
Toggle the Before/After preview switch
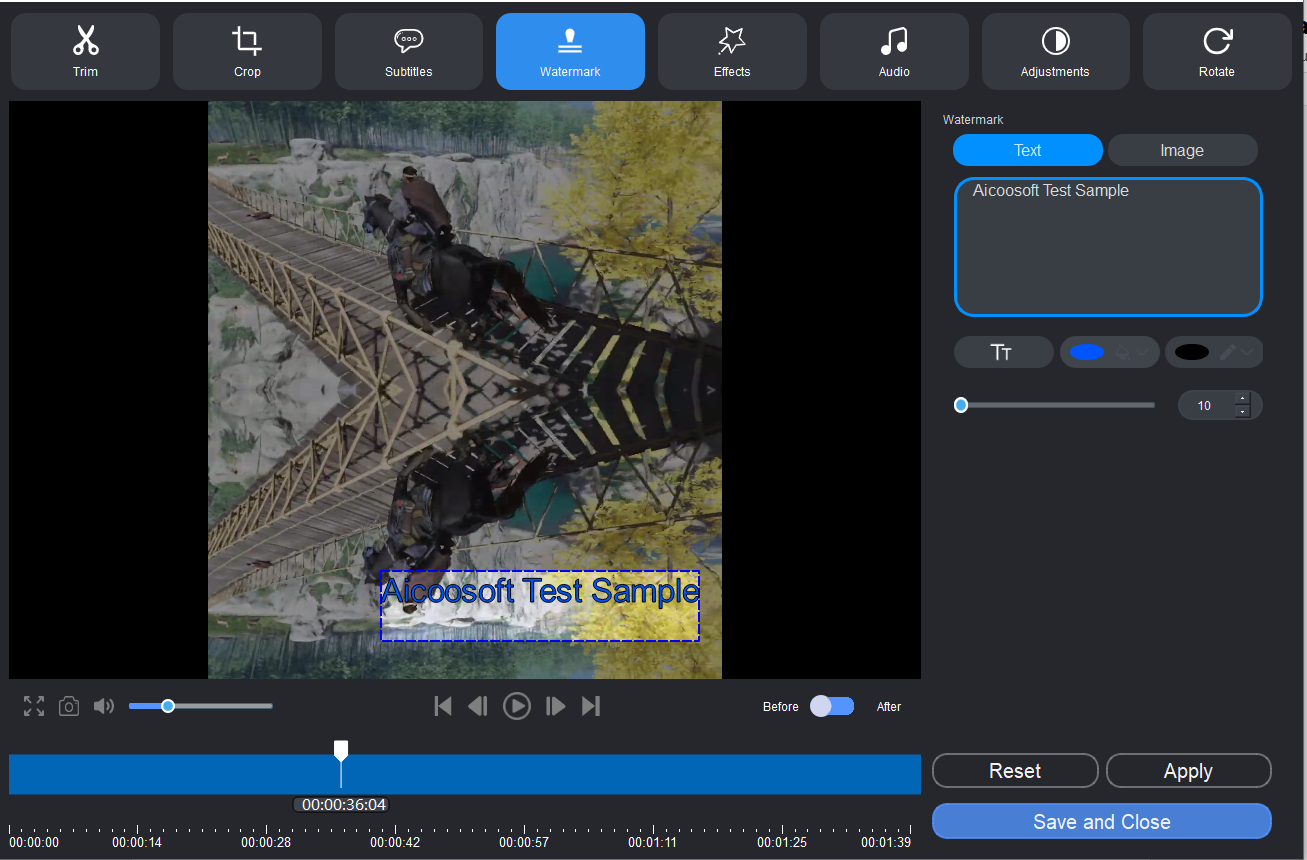pos(832,706)
